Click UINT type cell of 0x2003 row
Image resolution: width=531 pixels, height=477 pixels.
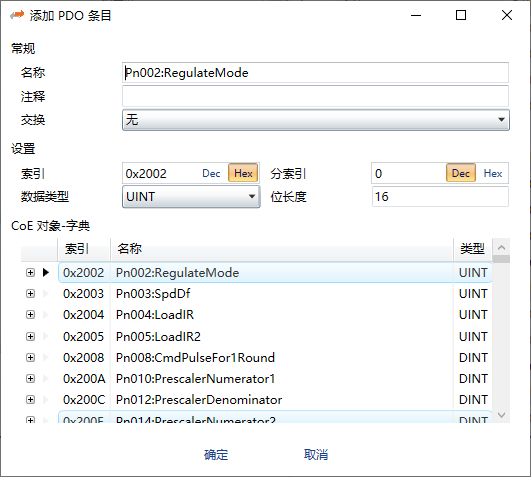click(x=473, y=294)
